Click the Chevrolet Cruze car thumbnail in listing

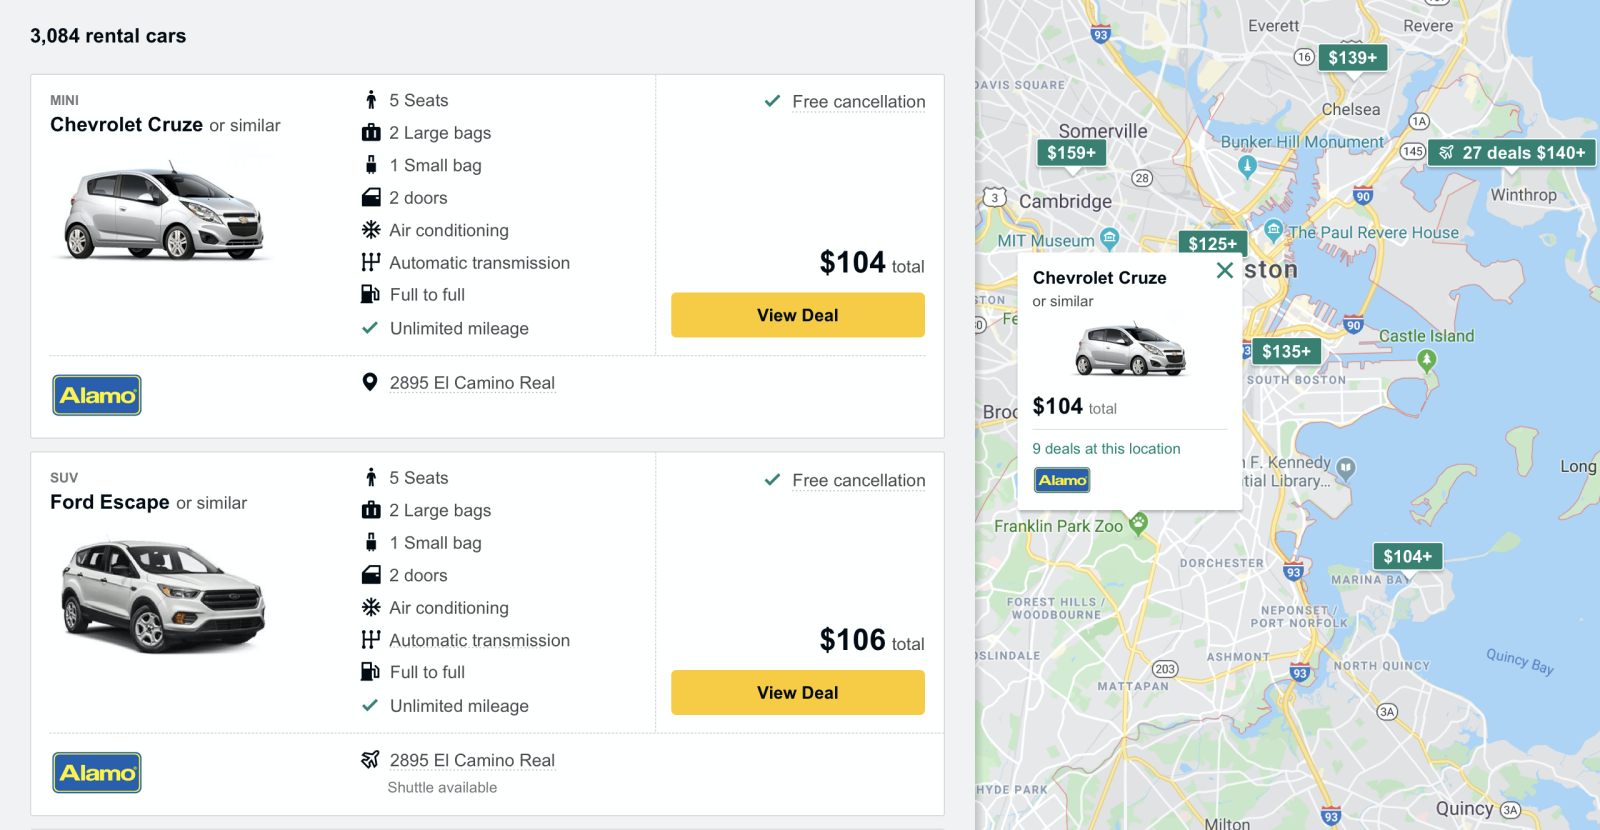(163, 213)
